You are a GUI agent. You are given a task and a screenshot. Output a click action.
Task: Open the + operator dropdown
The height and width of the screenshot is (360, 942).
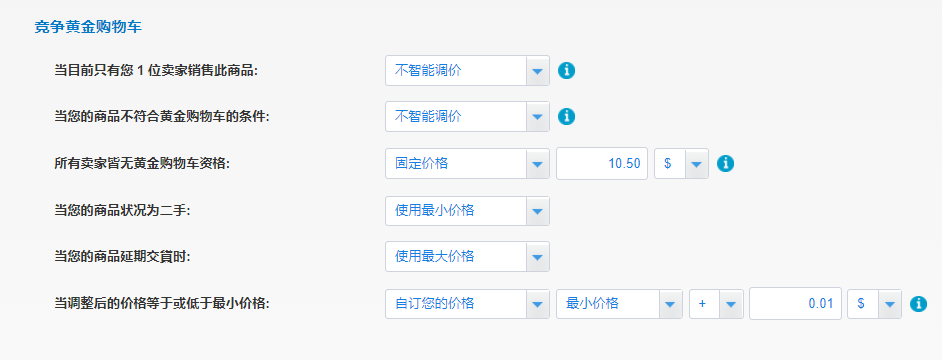pos(716,304)
